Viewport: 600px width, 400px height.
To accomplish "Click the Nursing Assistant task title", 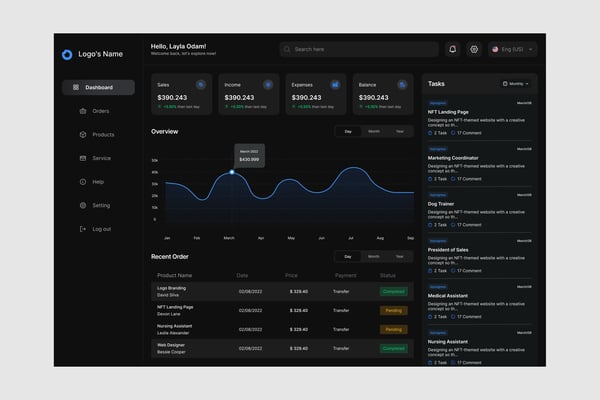I will (x=448, y=341).
